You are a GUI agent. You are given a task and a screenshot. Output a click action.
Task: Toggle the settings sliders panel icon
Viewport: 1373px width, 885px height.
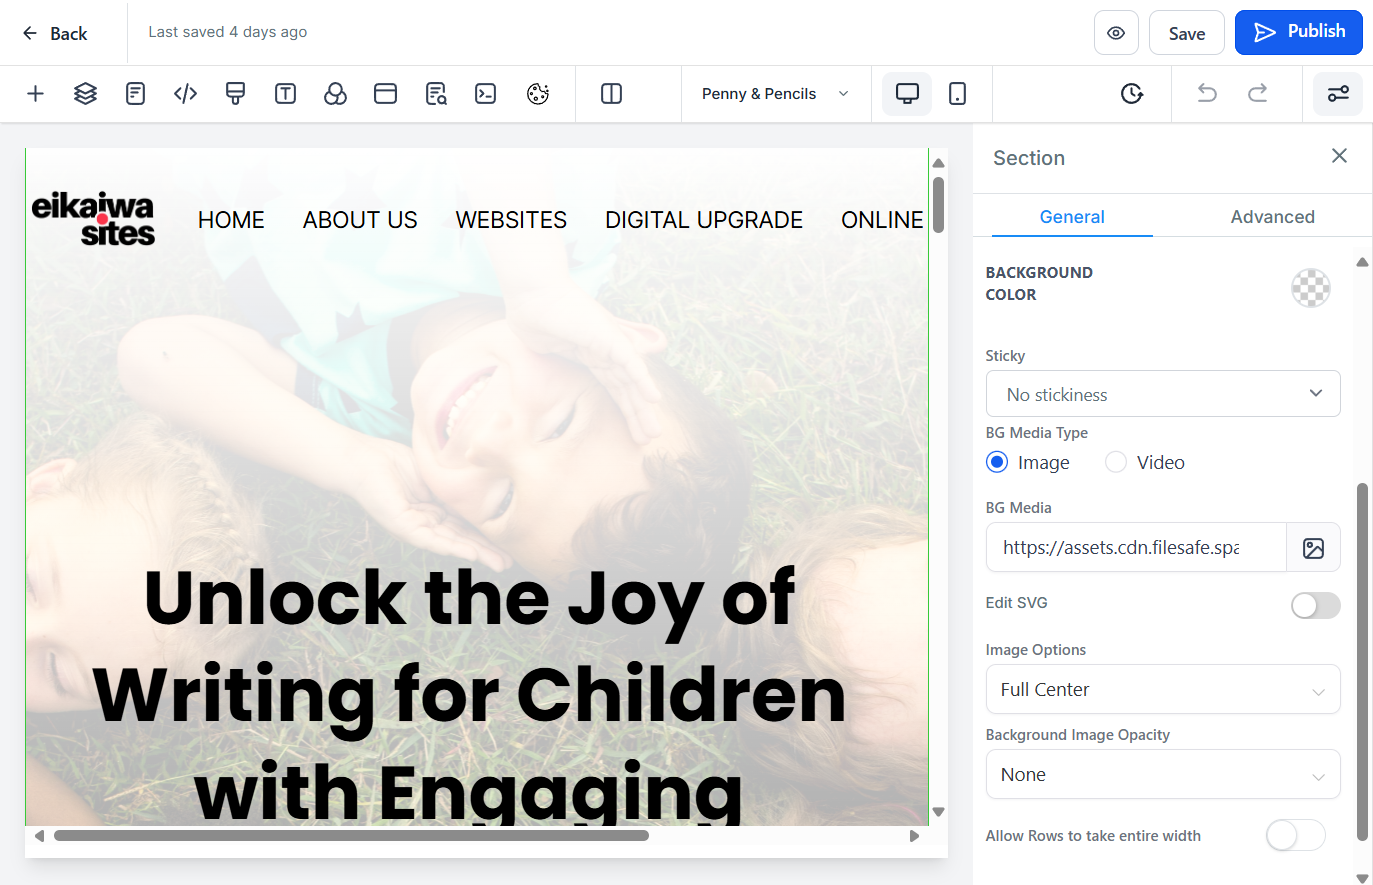1338,94
